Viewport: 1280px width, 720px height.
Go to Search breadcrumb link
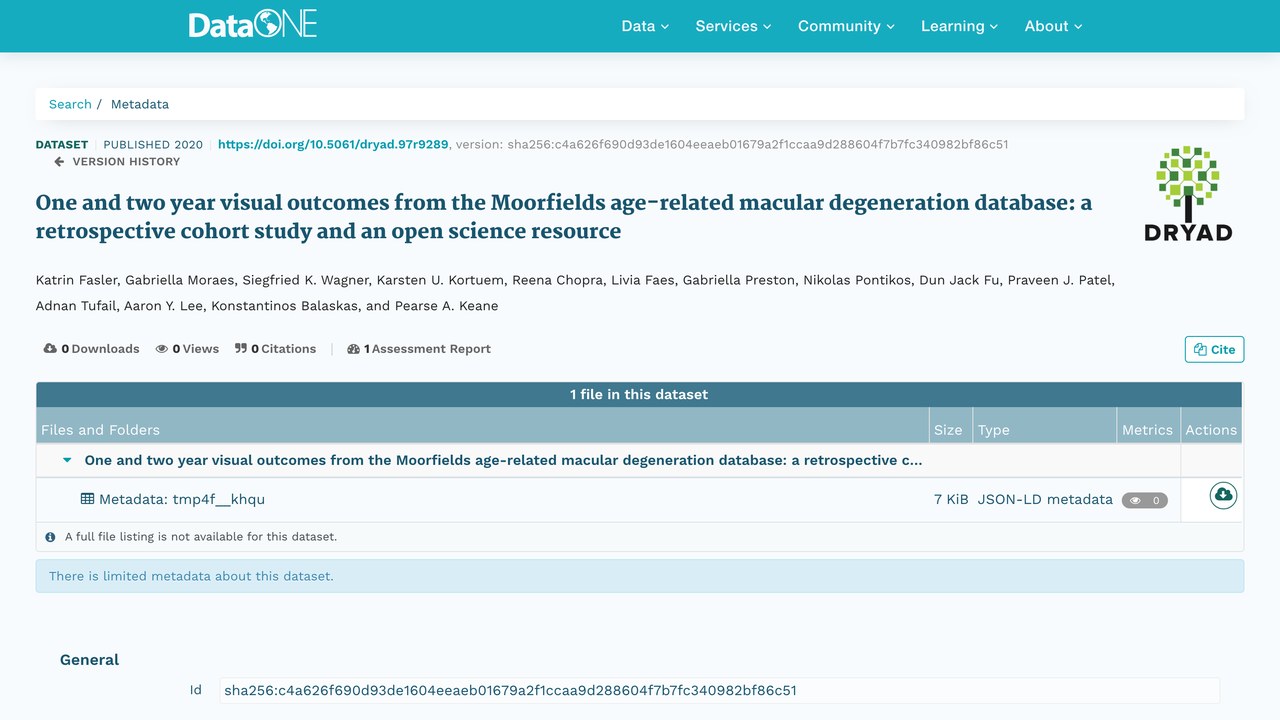pos(70,104)
